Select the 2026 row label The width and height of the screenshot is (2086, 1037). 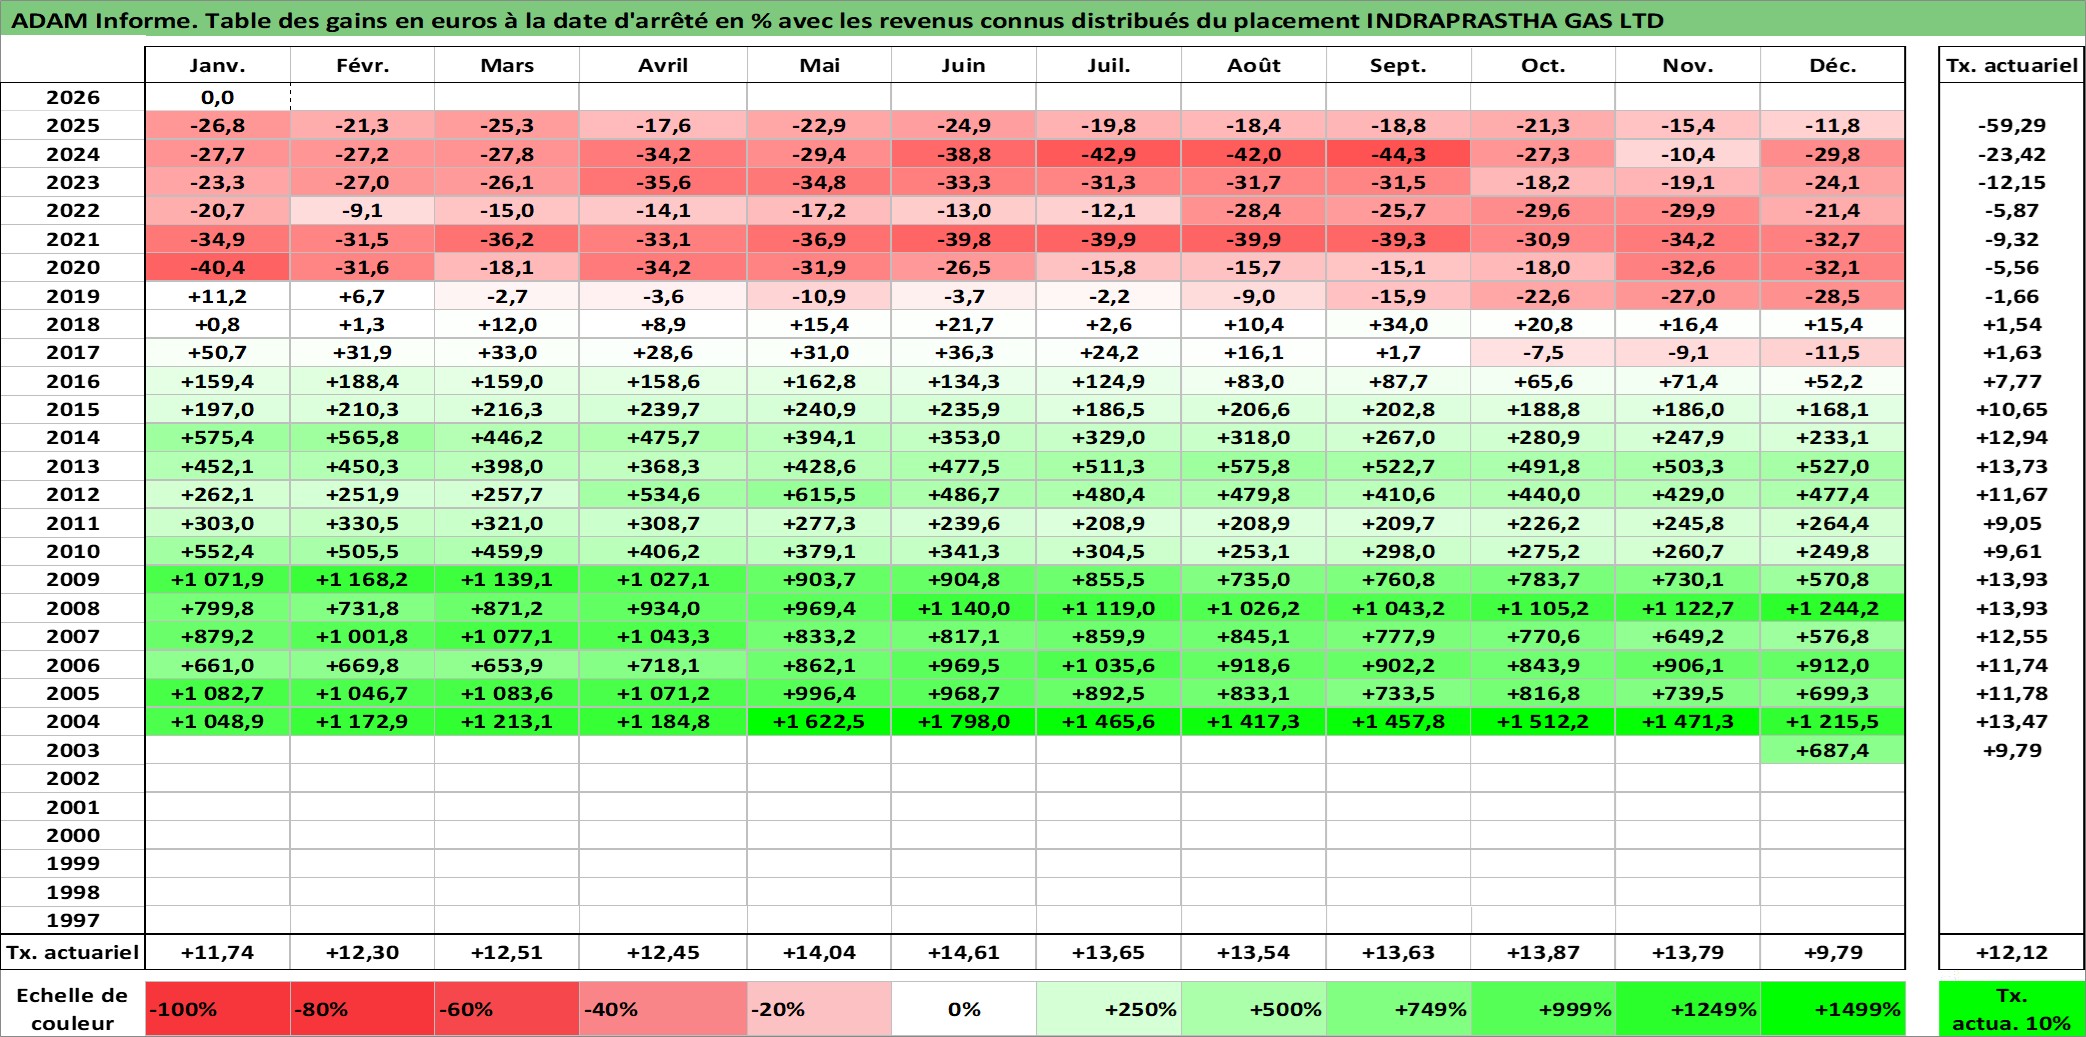tap(73, 97)
